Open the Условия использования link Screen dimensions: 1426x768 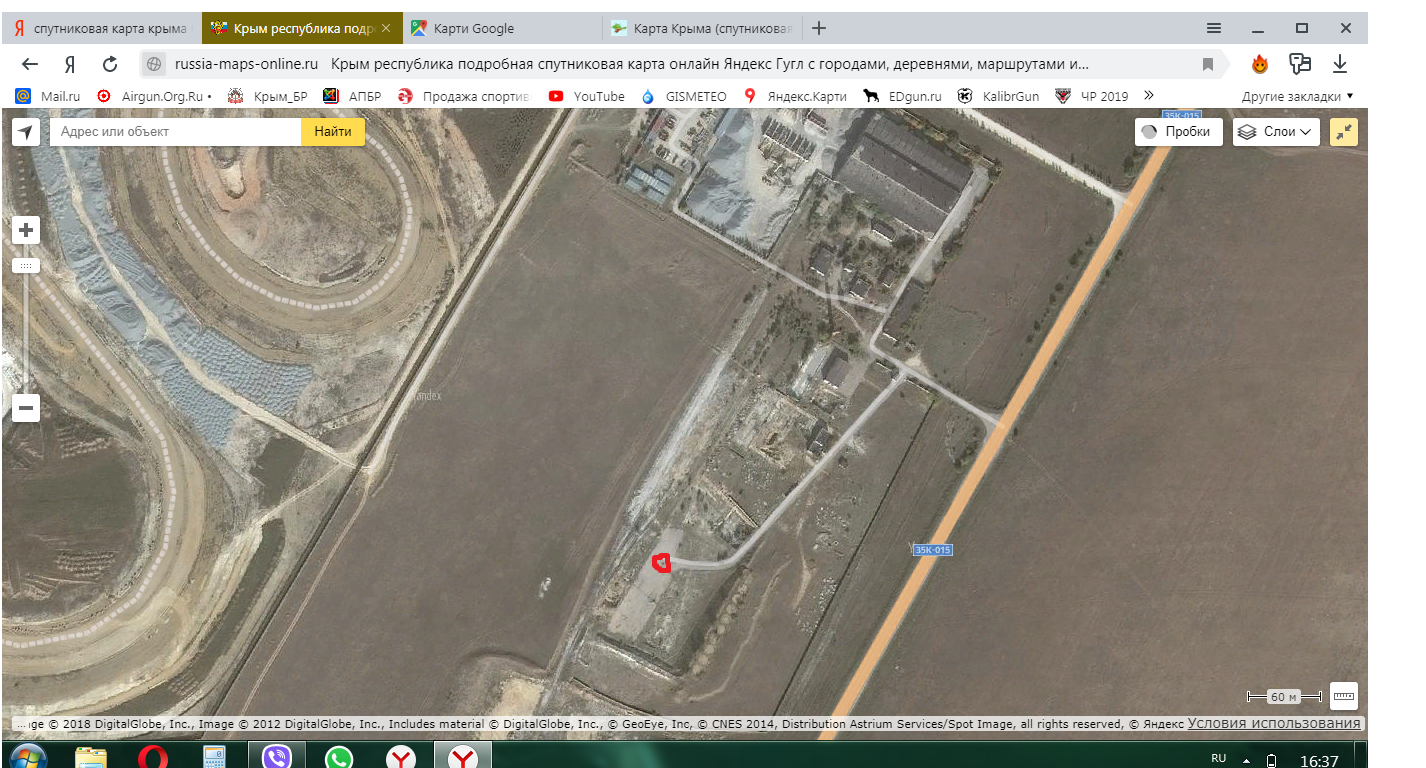pos(1273,724)
